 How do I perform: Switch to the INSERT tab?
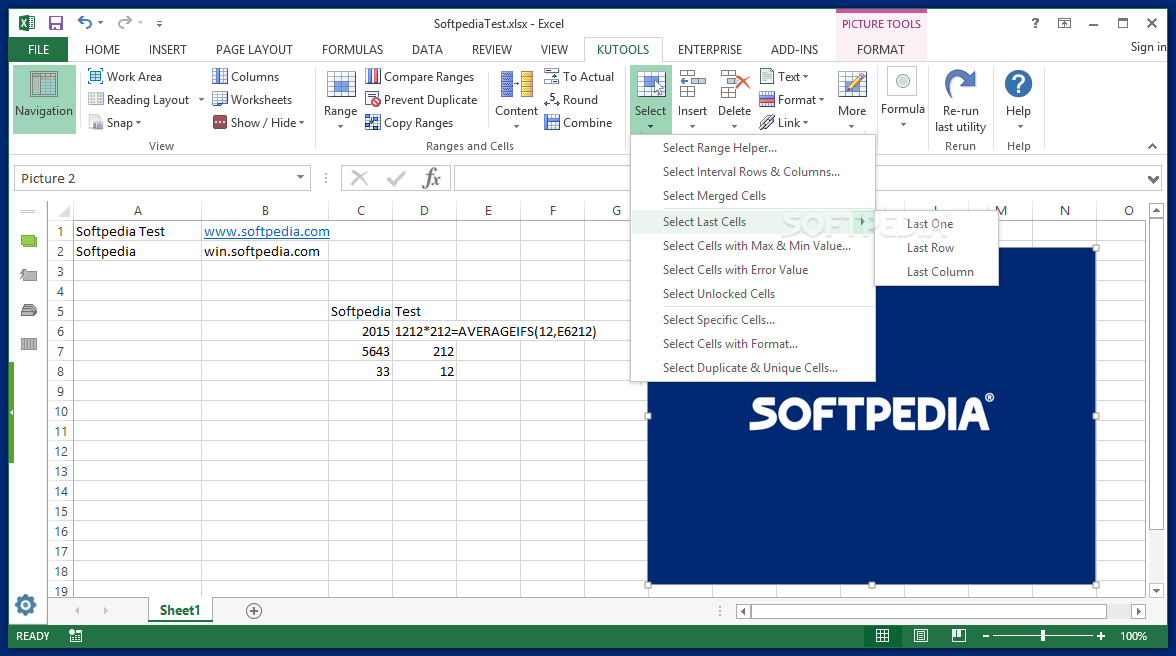[167, 49]
